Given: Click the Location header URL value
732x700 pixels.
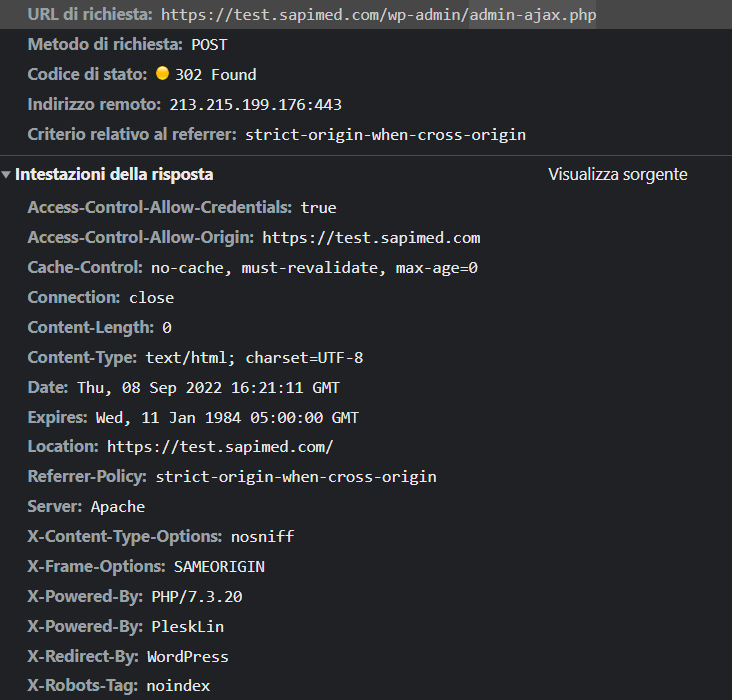Looking at the screenshot, I should click(x=220, y=447).
